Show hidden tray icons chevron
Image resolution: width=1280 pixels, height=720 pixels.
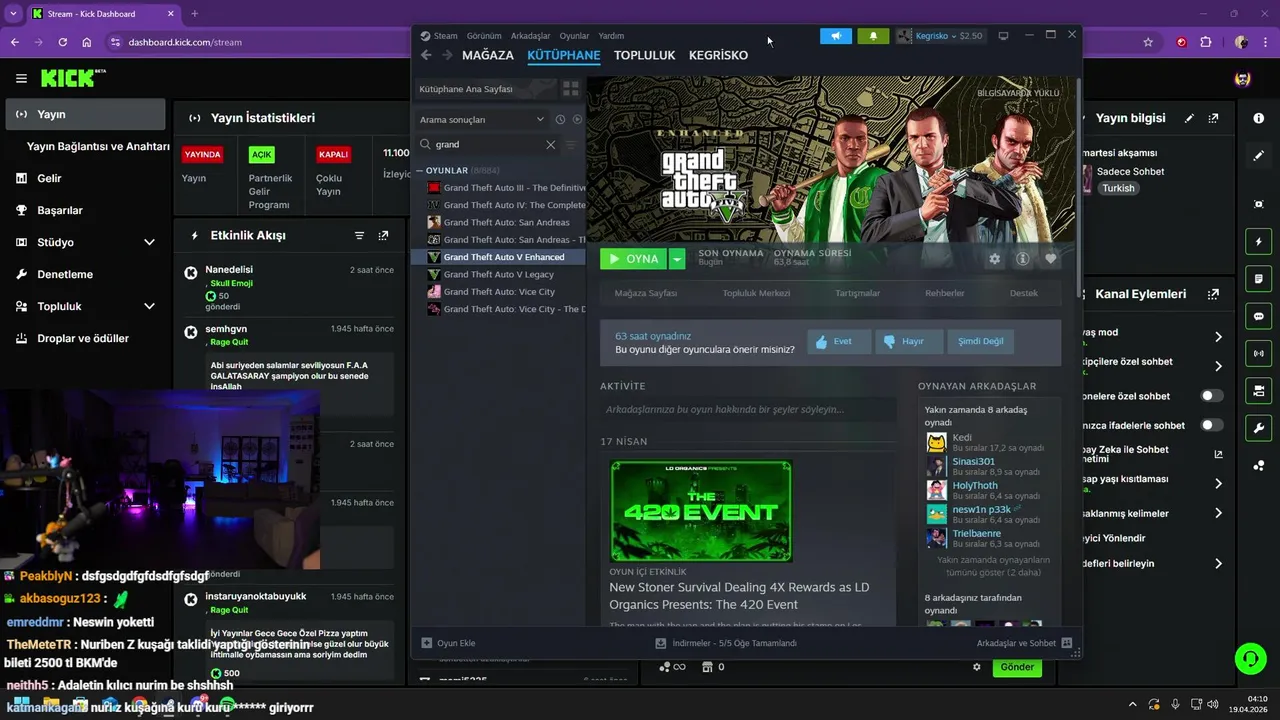[x=1133, y=705]
